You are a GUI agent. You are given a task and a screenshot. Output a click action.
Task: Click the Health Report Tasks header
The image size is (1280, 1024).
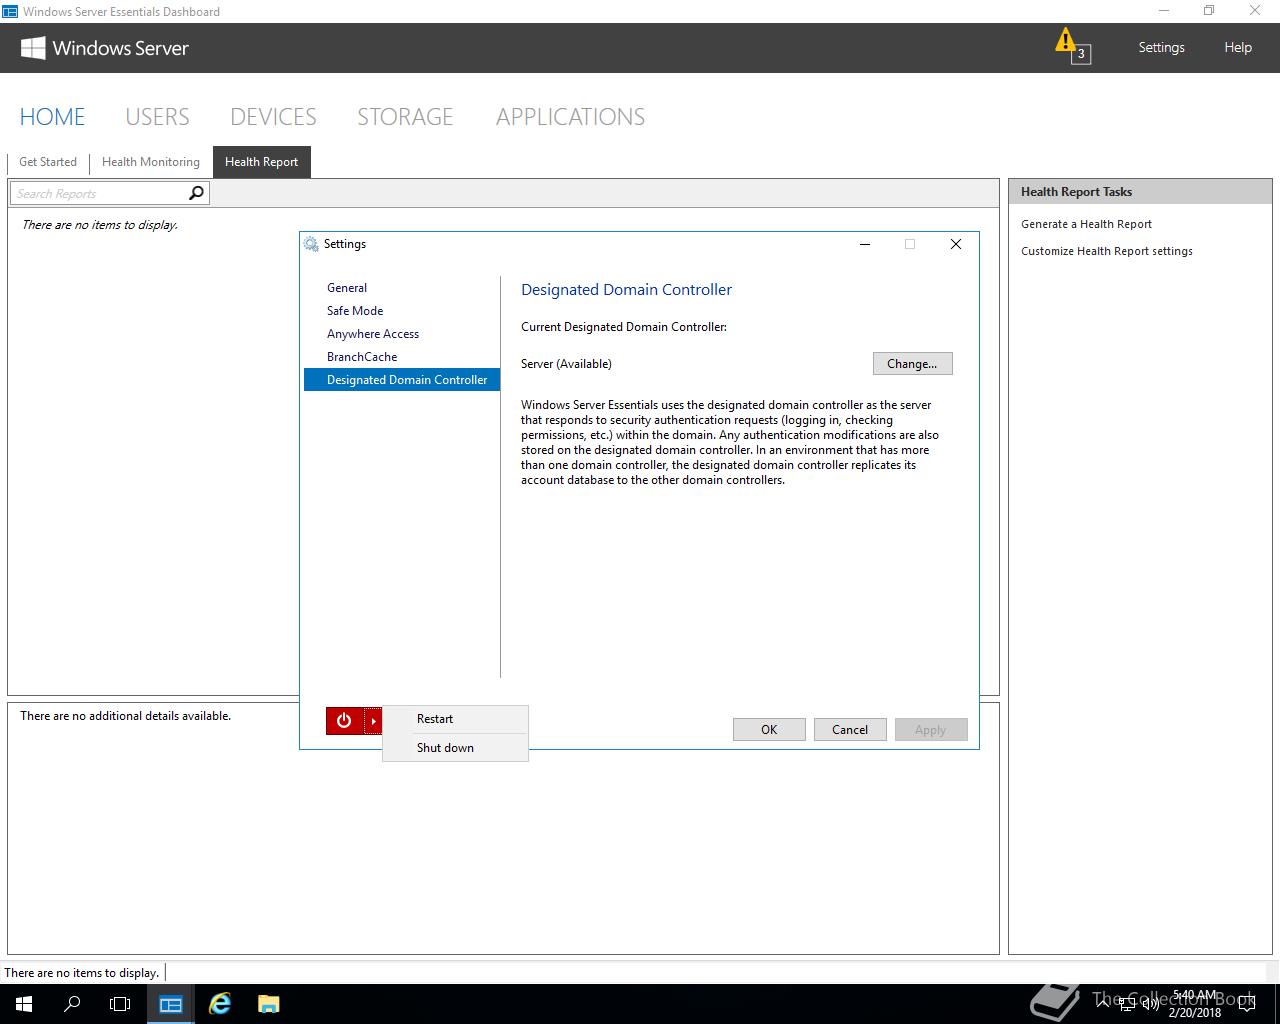pos(1140,192)
